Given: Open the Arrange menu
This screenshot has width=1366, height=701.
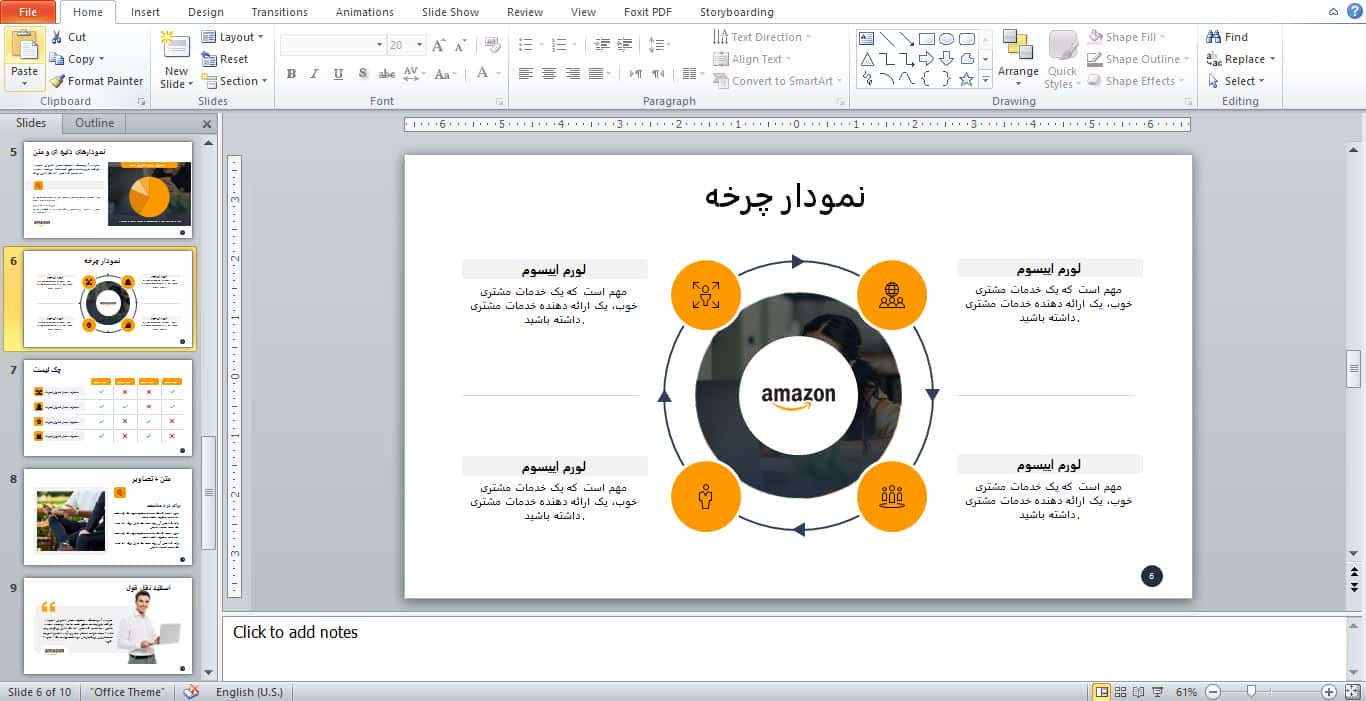Looking at the screenshot, I should click(x=1018, y=56).
